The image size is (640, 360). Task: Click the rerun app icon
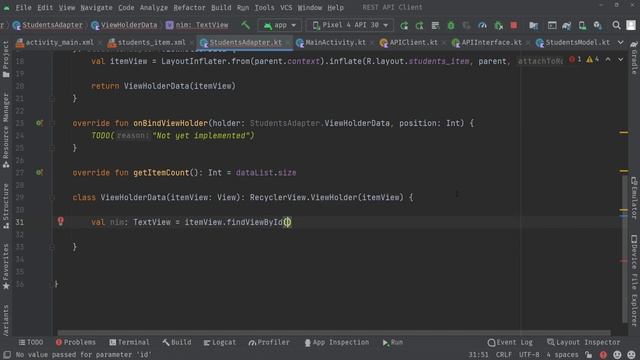tap(404, 25)
